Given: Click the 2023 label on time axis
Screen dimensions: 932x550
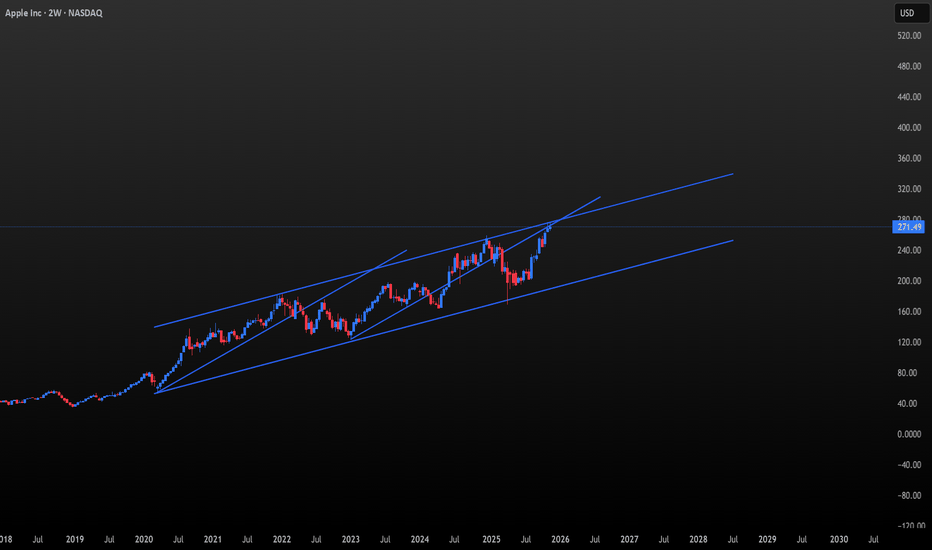Looking at the screenshot, I should point(351,540).
